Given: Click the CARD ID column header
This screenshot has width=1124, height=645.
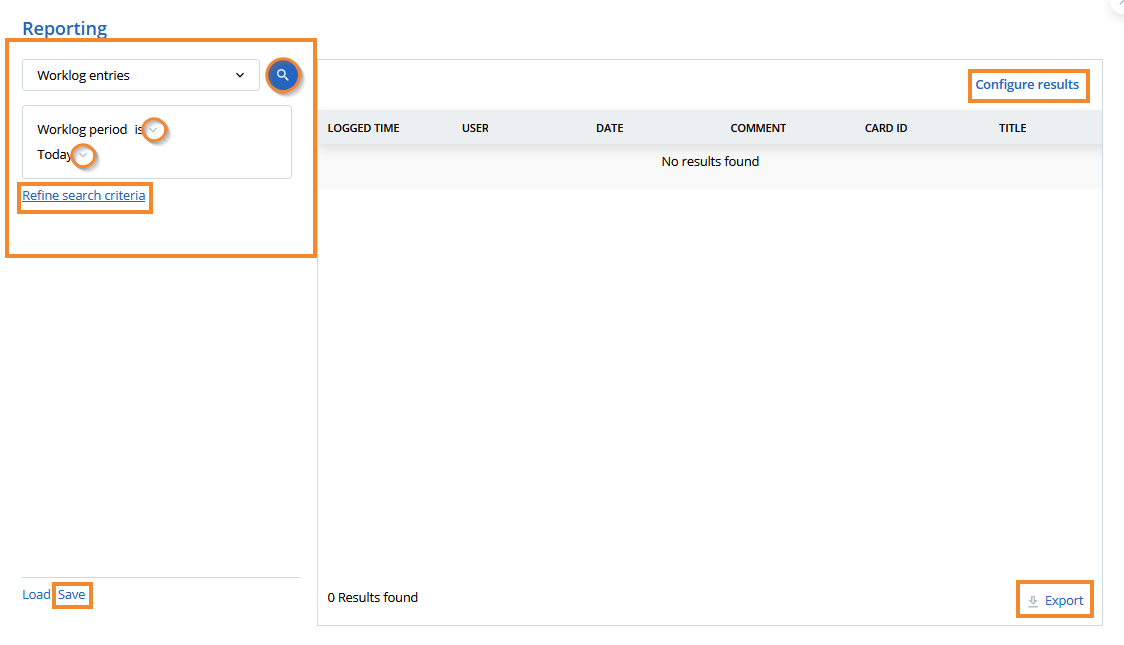Looking at the screenshot, I should pos(885,127).
